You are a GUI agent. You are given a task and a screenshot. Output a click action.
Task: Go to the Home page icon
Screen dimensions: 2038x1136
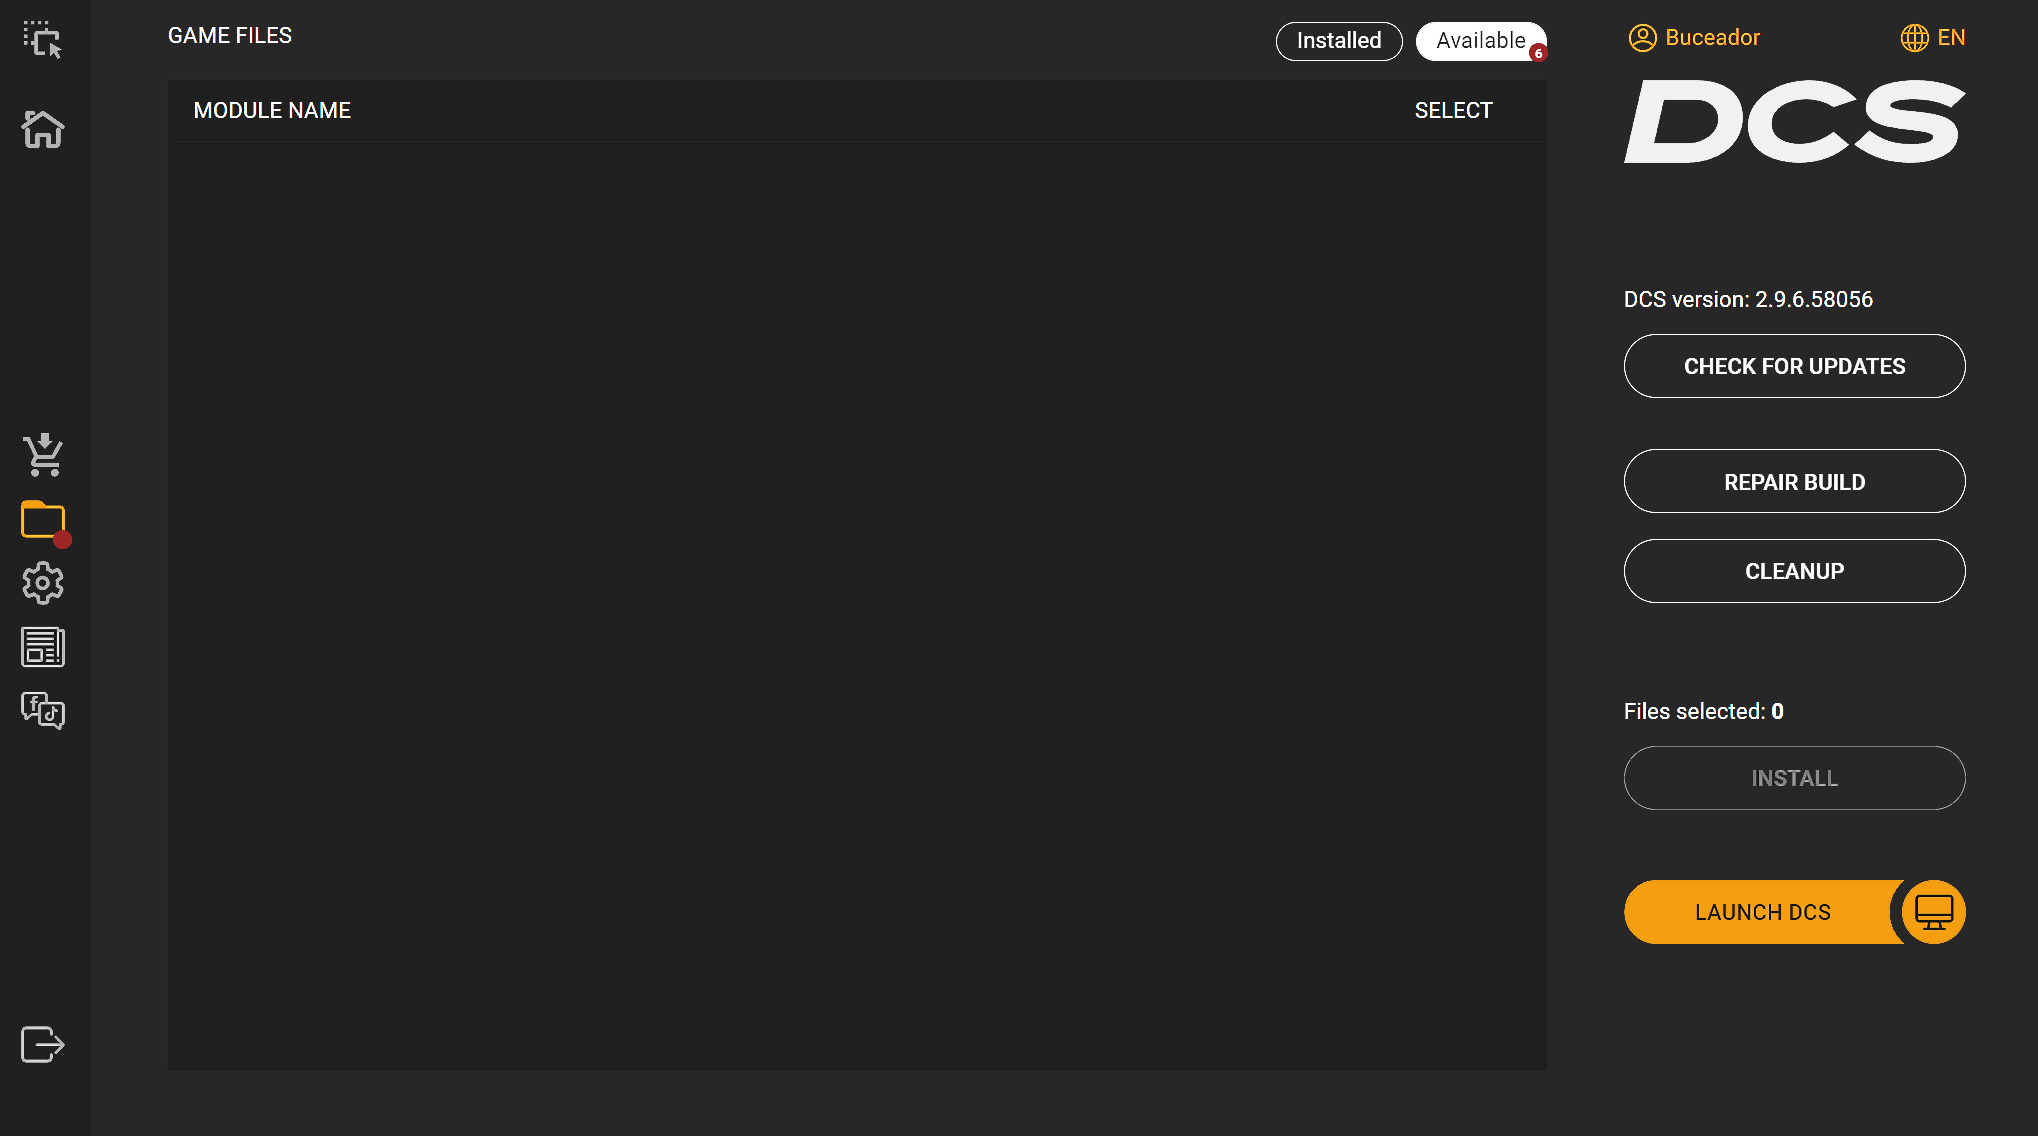43,129
